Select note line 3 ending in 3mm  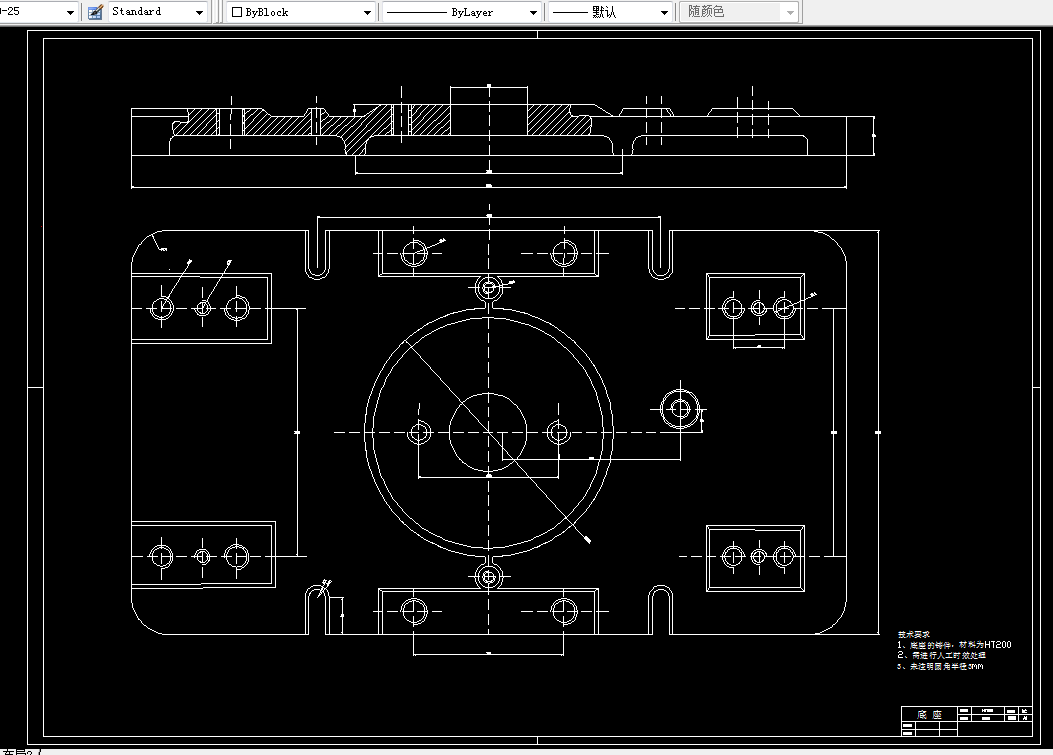click(940, 666)
